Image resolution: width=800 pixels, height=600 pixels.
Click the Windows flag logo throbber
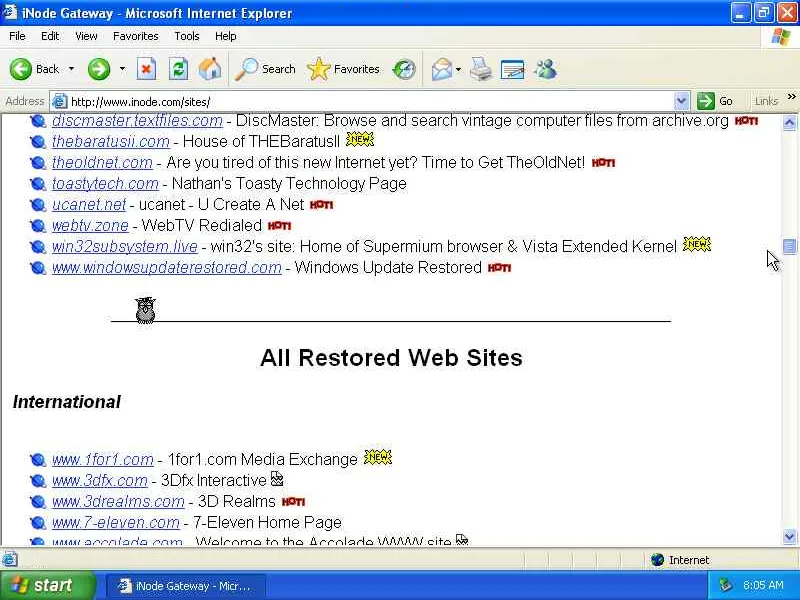(x=781, y=37)
